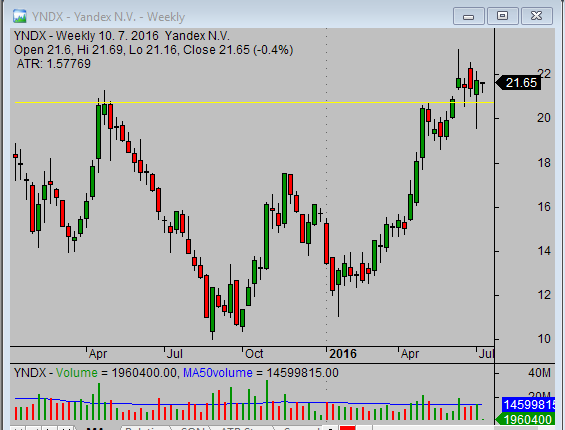This screenshot has height=430, width=565.
Task: Click the chart window icon in title bar
Action: [x=19, y=16]
